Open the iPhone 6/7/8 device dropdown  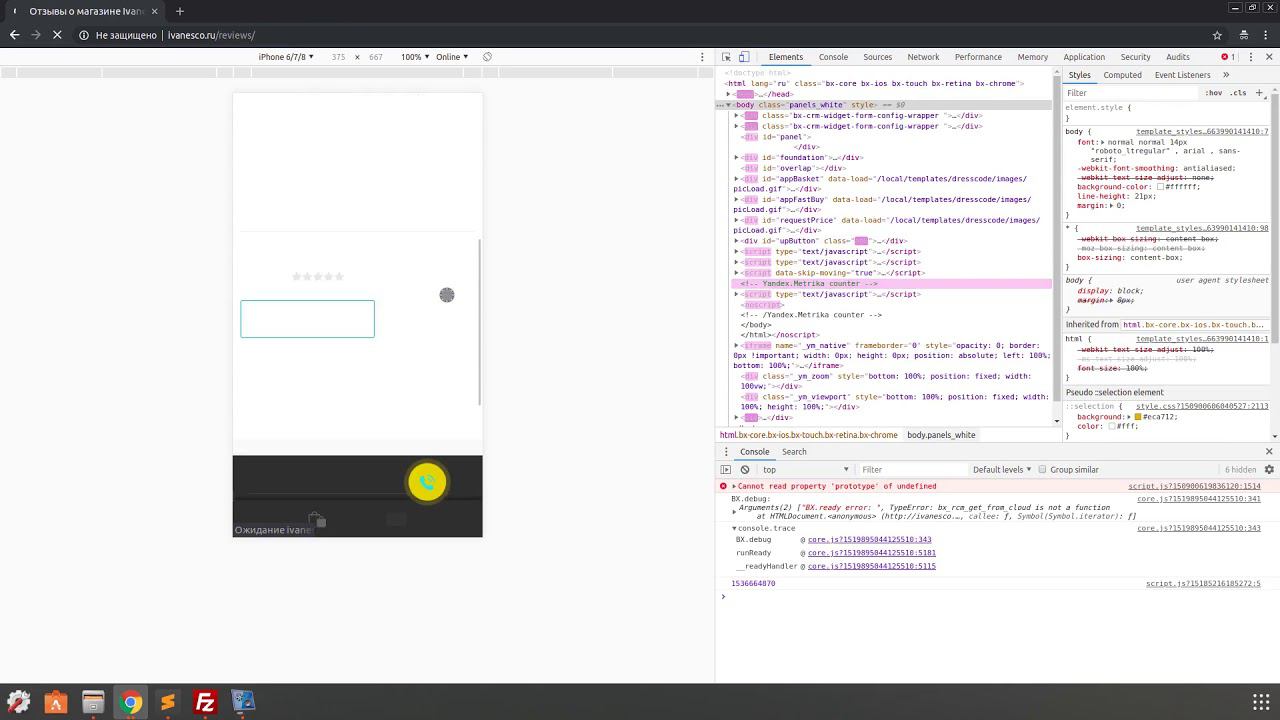(x=286, y=57)
